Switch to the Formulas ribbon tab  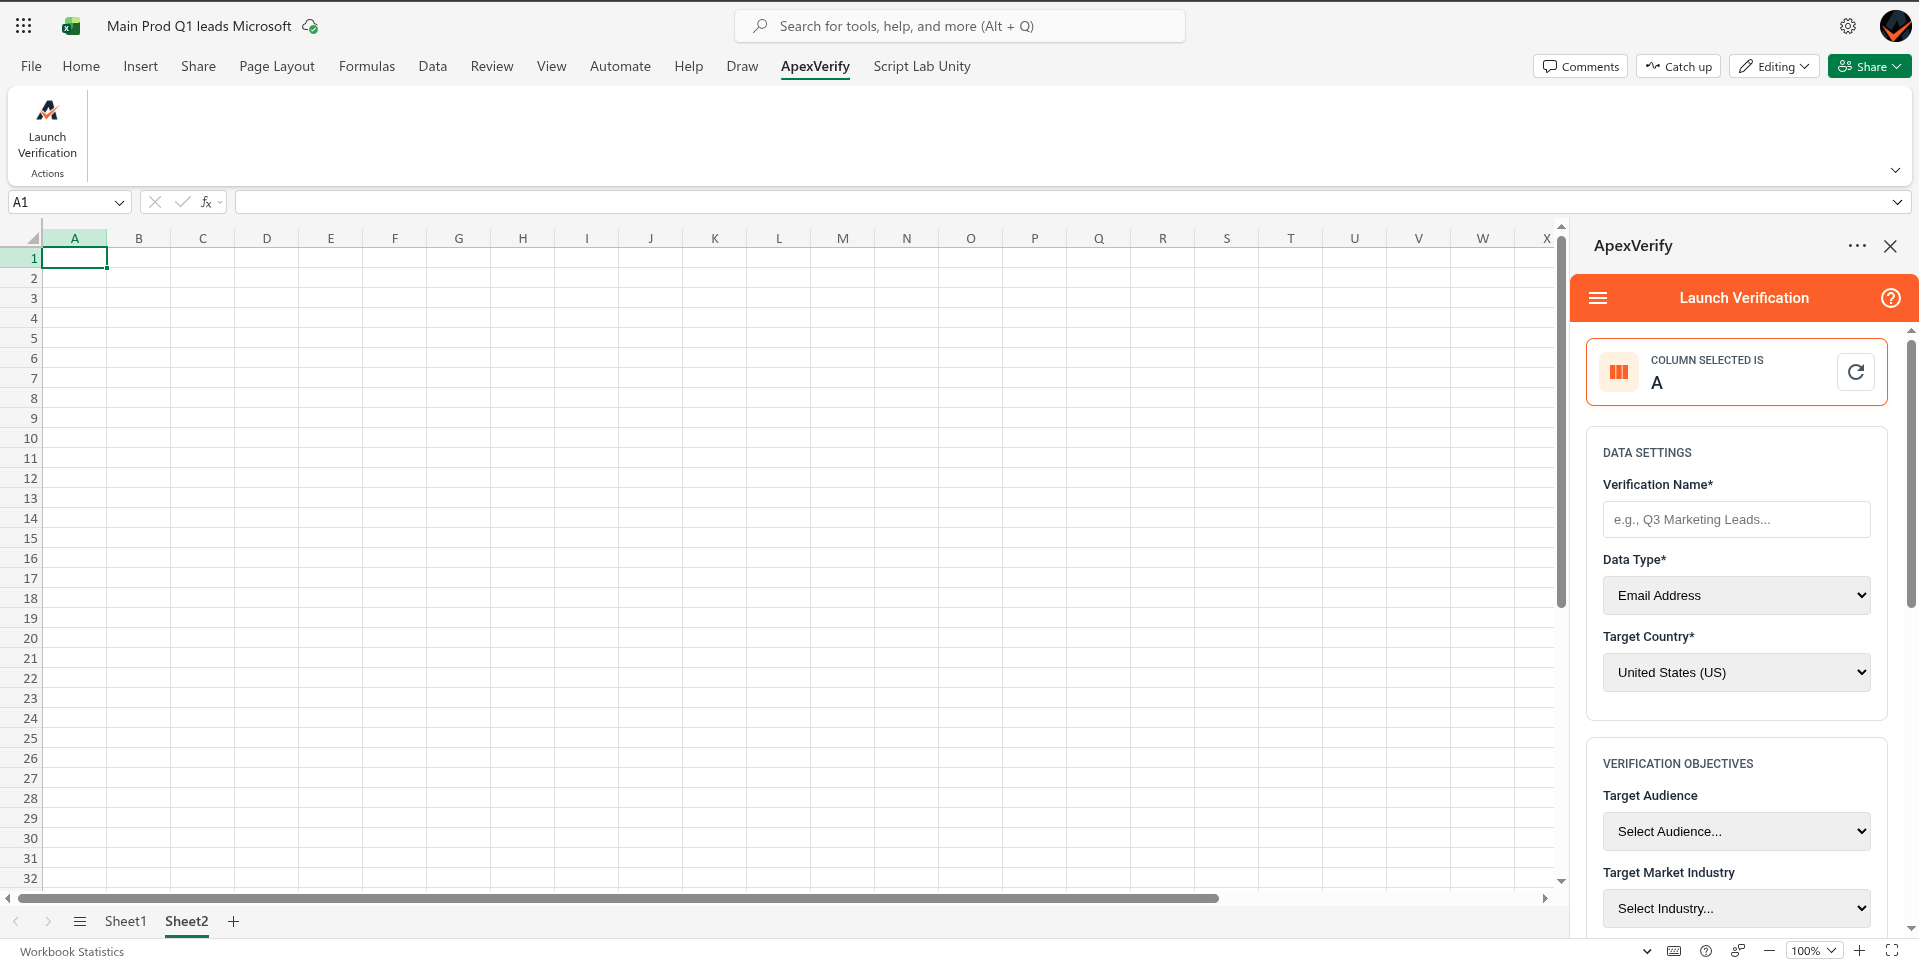point(366,67)
